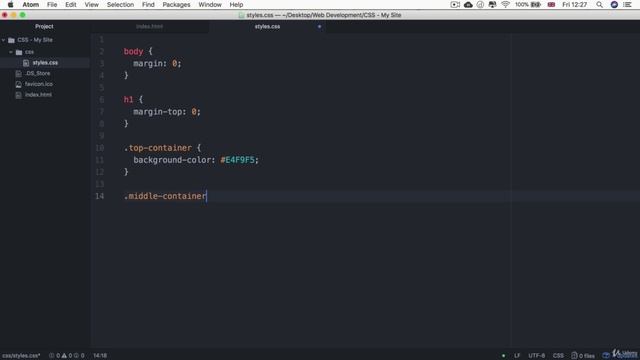The width and height of the screenshot is (640, 360).
Task: Click the styles.css file icon
Action: pyautogui.click(x=26, y=63)
